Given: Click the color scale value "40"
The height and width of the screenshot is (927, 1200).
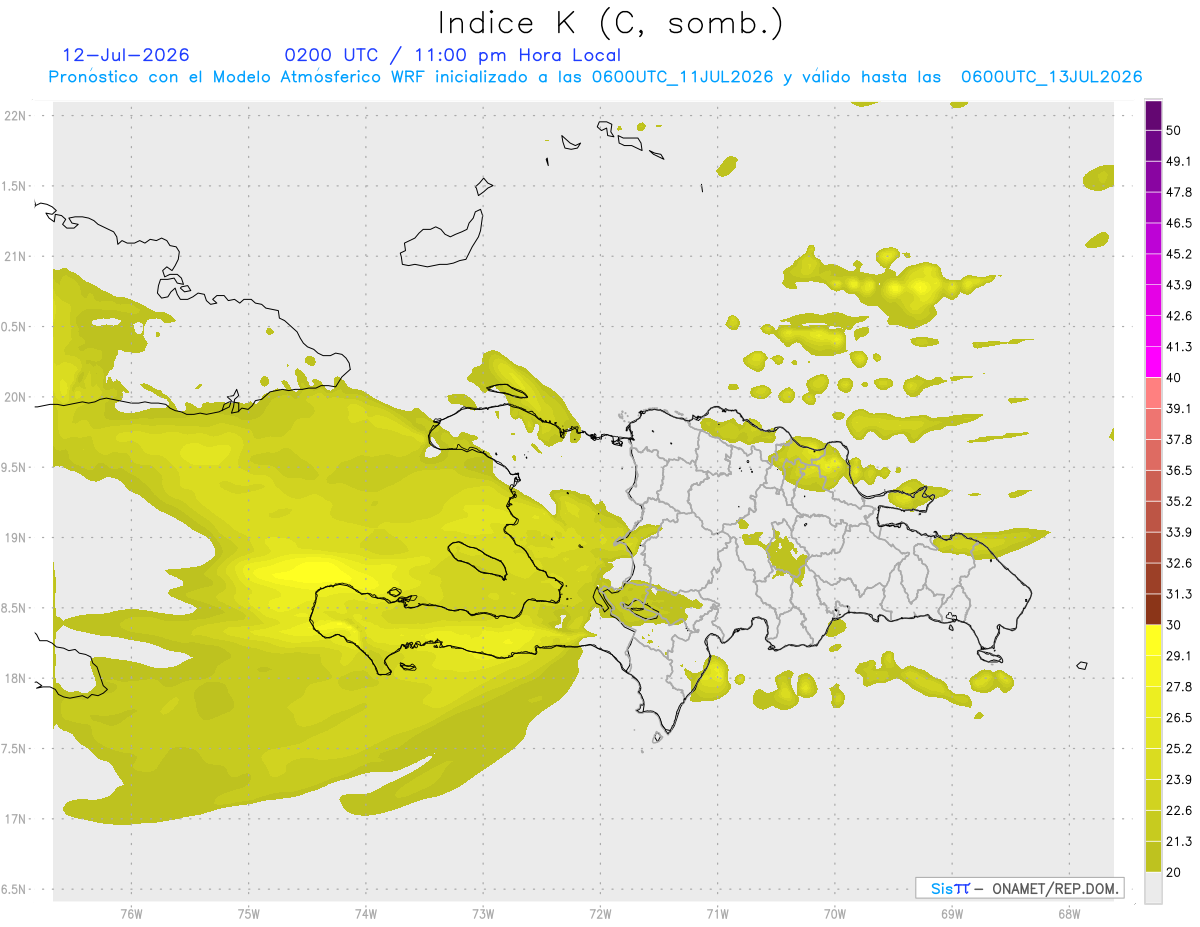Looking at the screenshot, I should pyautogui.click(x=1174, y=378).
